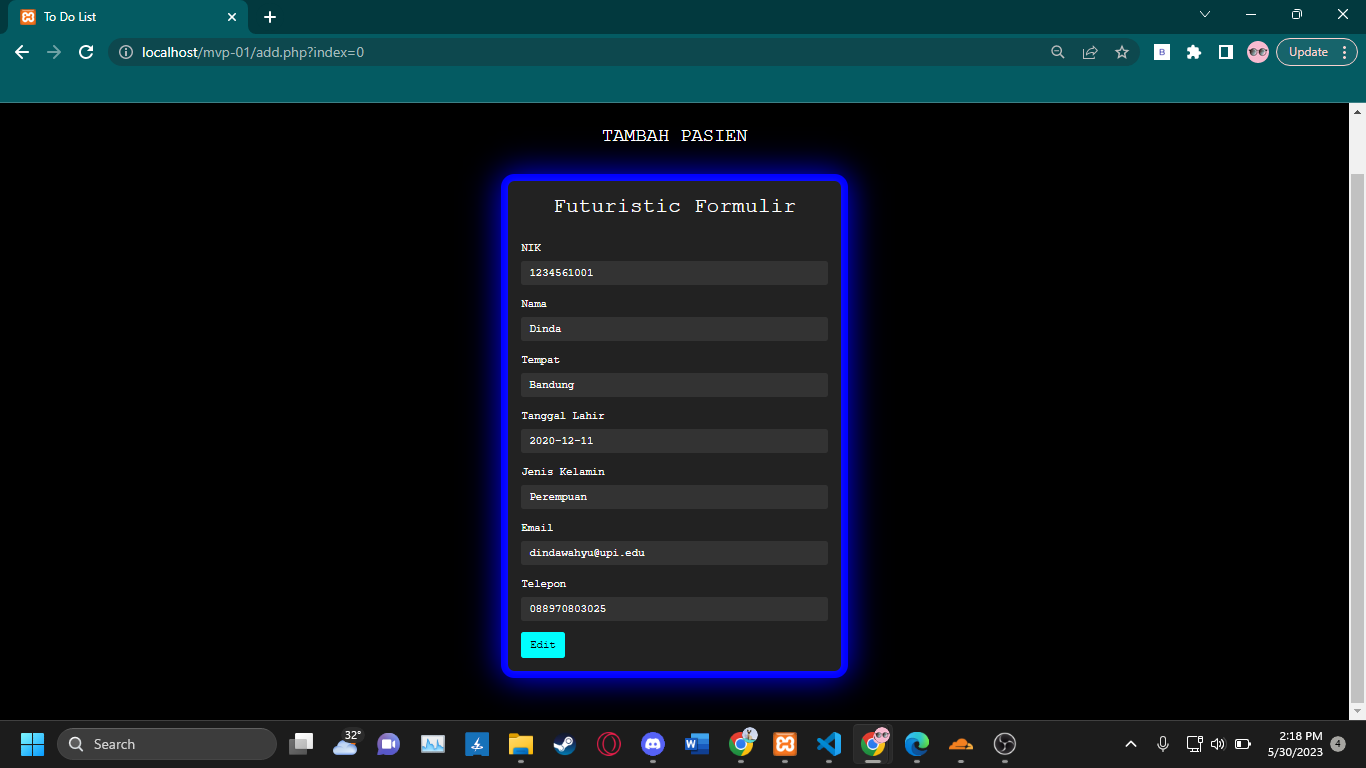Open Discord from the taskbar

652,744
